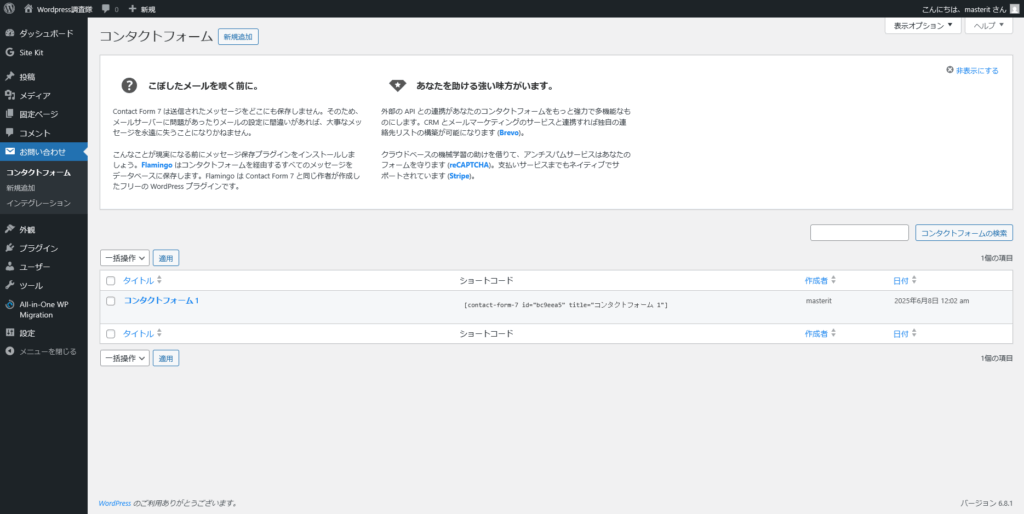Click the ユーザー person icon
The height and width of the screenshot is (514, 1024).
tap(10, 267)
